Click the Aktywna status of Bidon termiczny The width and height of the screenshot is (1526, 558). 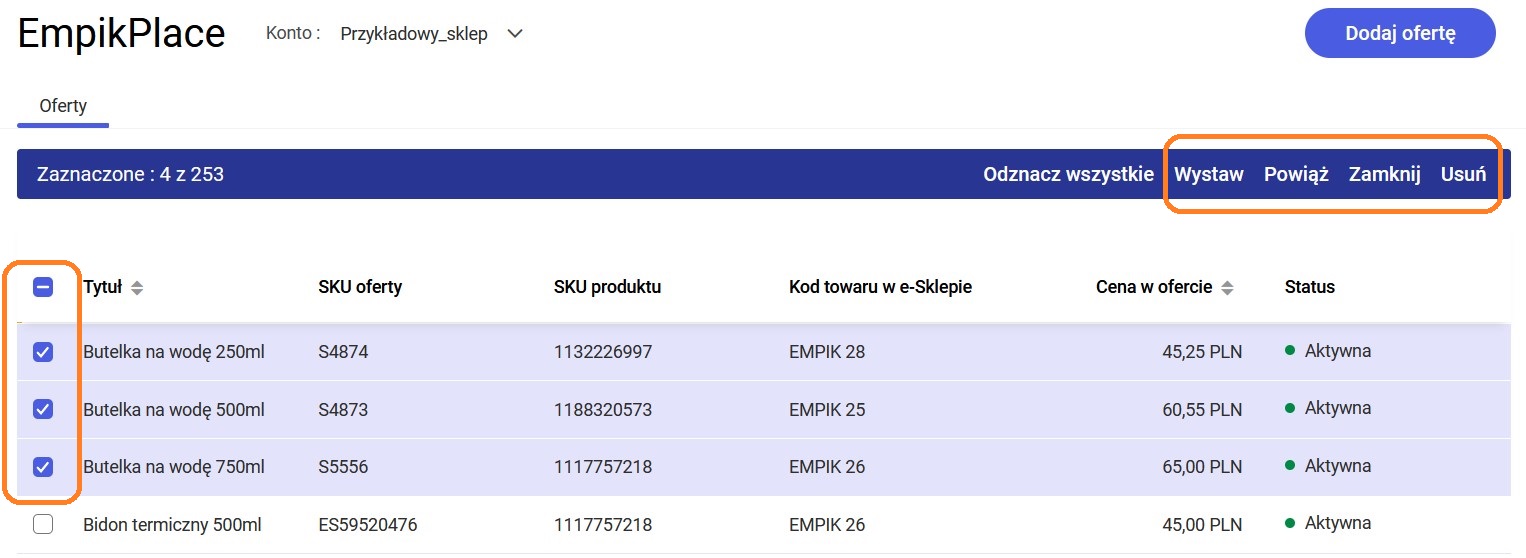point(1336,523)
